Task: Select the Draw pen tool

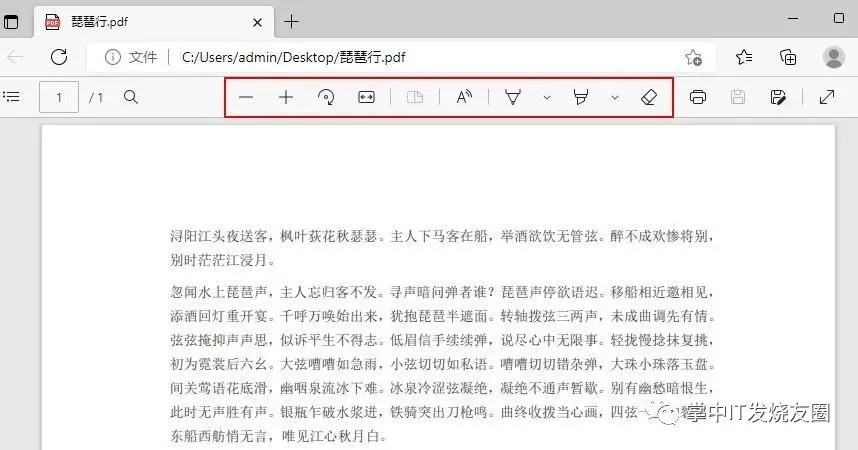Action: (513, 97)
